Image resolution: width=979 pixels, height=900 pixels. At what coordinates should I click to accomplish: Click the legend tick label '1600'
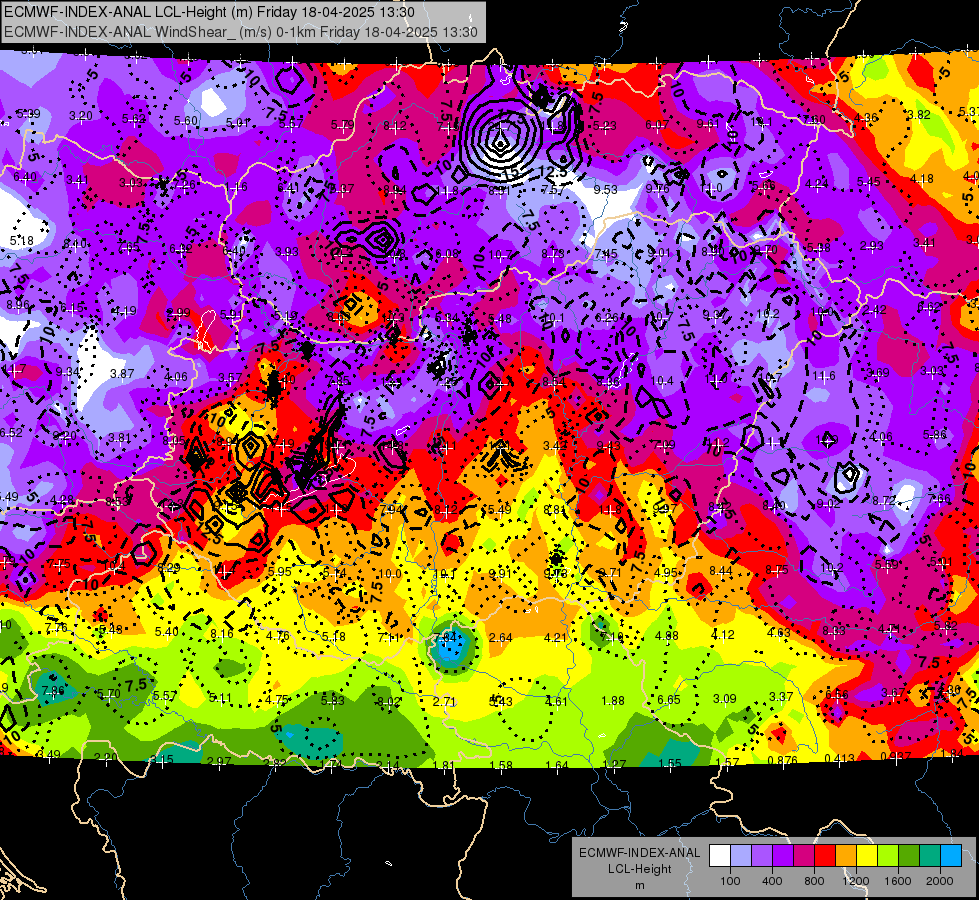pos(897,881)
